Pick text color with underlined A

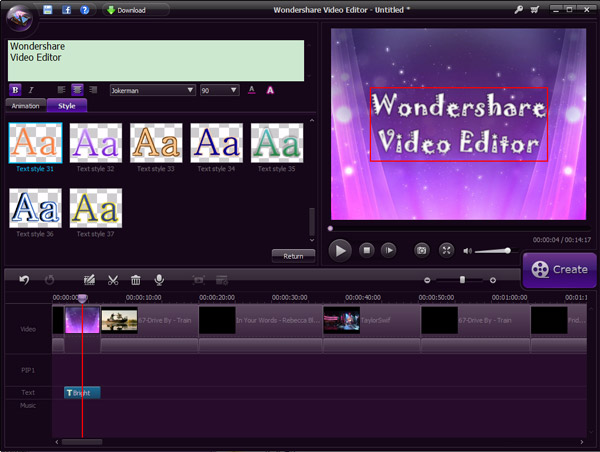pos(251,90)
